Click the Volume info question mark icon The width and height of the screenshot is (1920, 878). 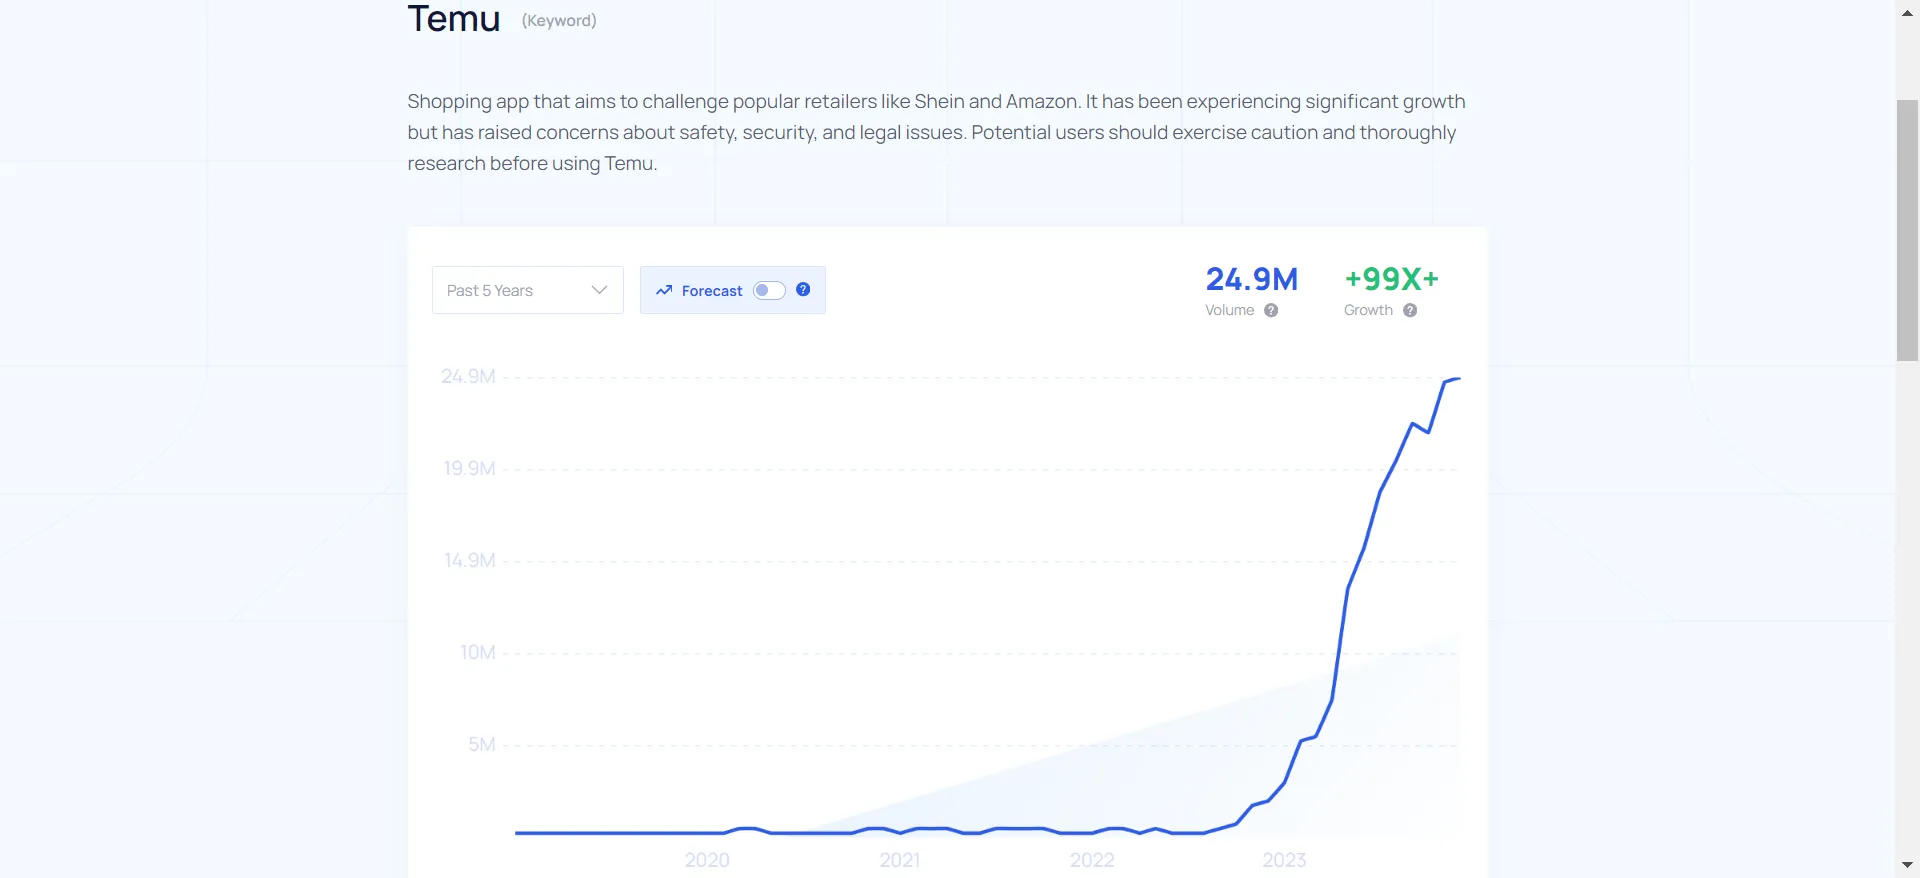[1271, 310]
